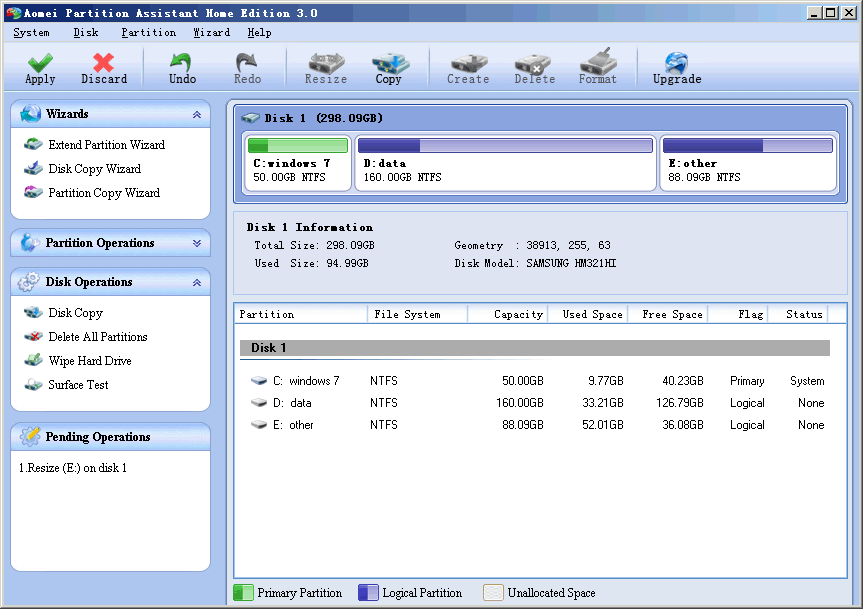Click the 88.09GB capacity cell in list
This screenshot has width=863, height=609.
coord(522,425)
